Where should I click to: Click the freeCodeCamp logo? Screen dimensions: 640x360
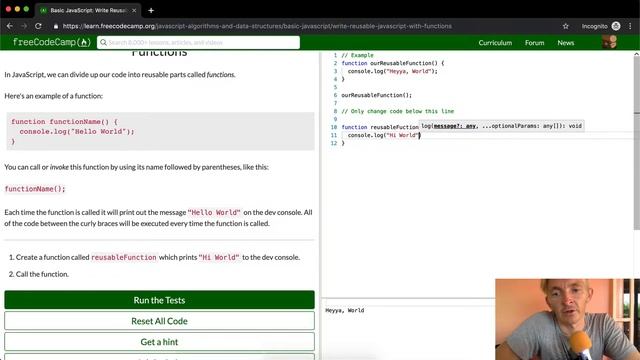(x=52, y=42)
